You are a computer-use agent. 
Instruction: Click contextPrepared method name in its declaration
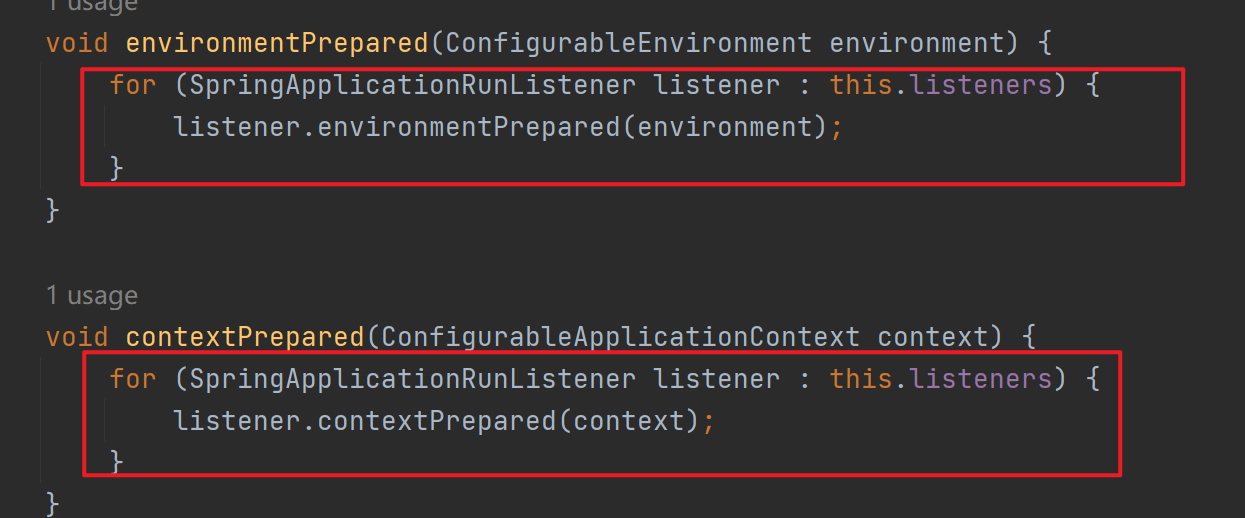[246, 337]
